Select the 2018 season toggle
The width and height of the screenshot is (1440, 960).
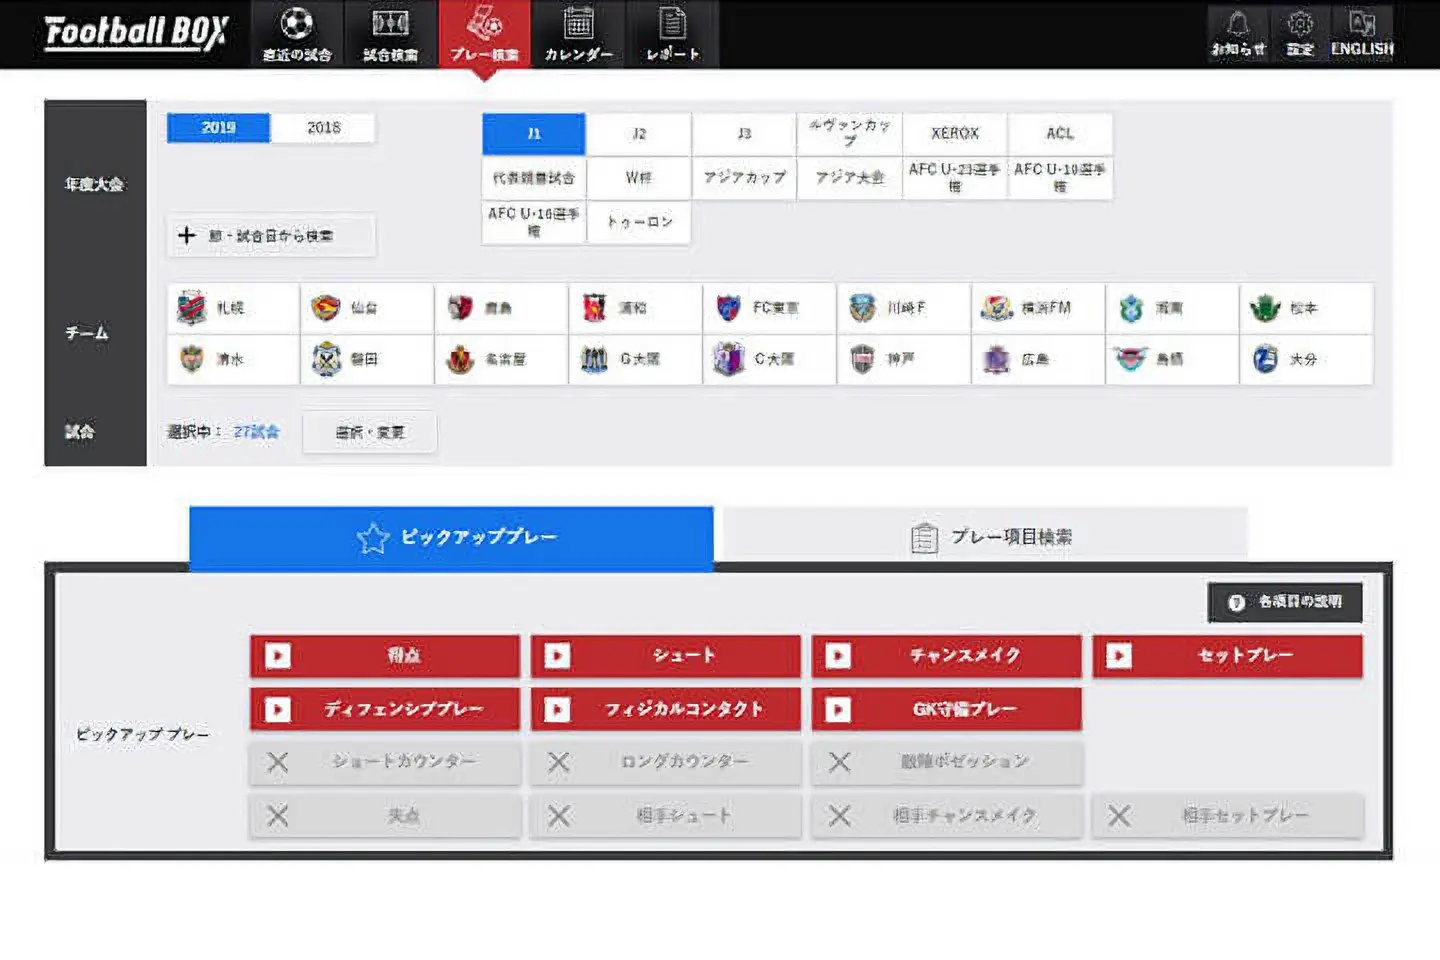(x=323, y=128)
